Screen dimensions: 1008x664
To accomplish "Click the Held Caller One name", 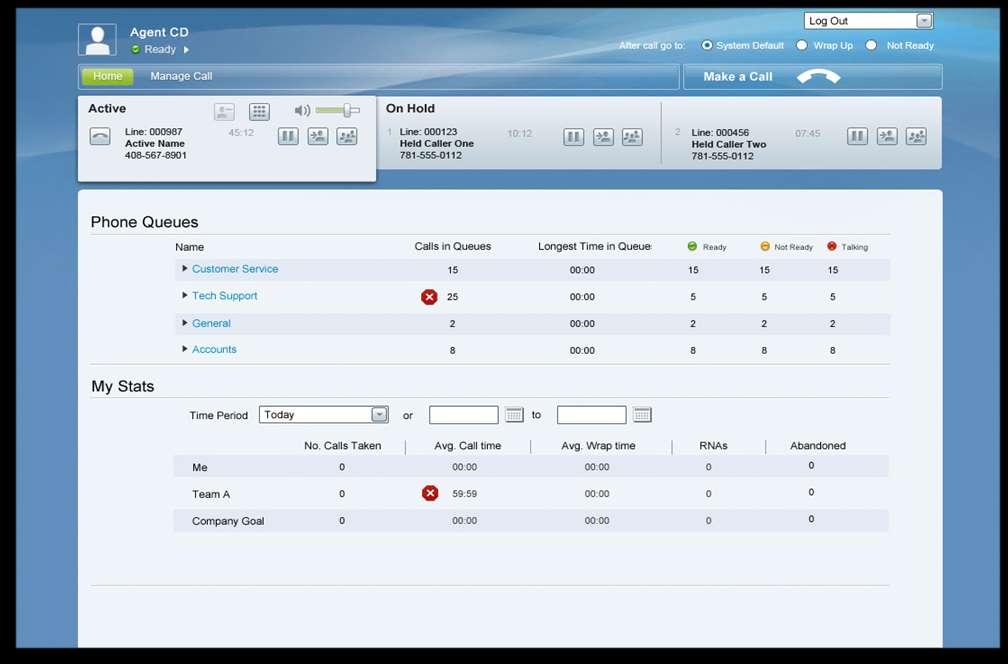I will tap(436, 143).
